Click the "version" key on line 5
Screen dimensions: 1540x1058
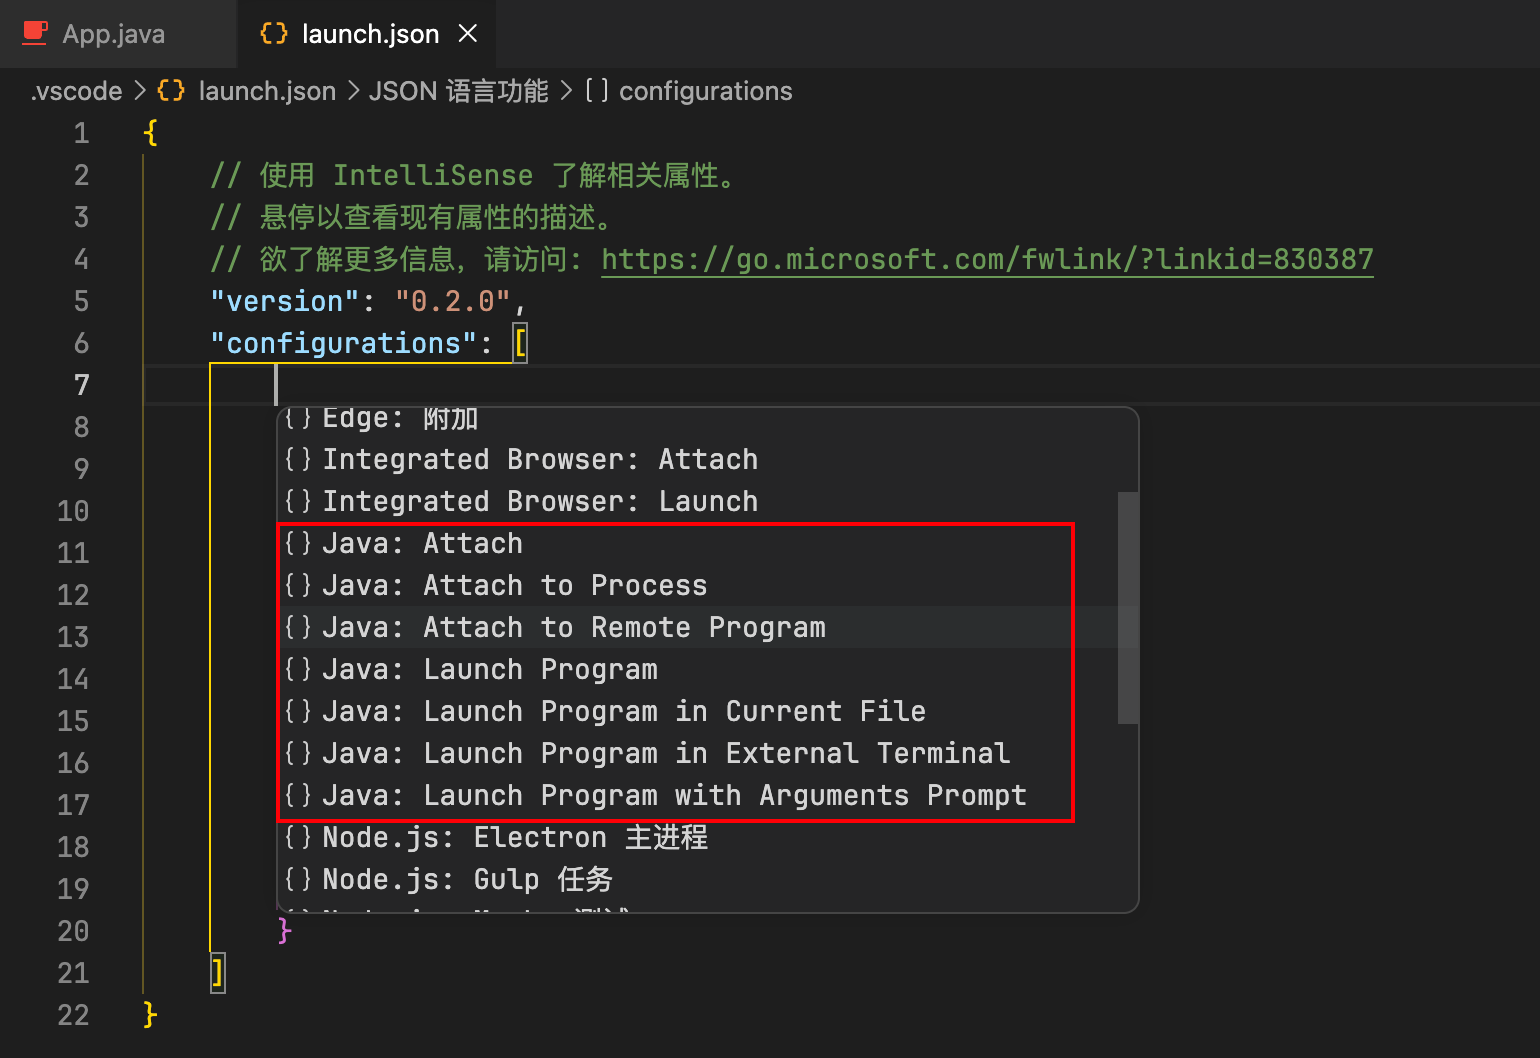coord(284,301)
